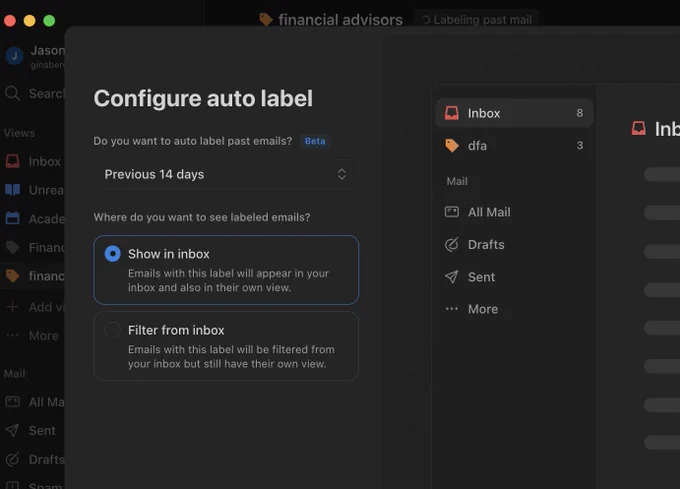Open Spam in the left sidebar
680x489 pixels.
(33, 484)
